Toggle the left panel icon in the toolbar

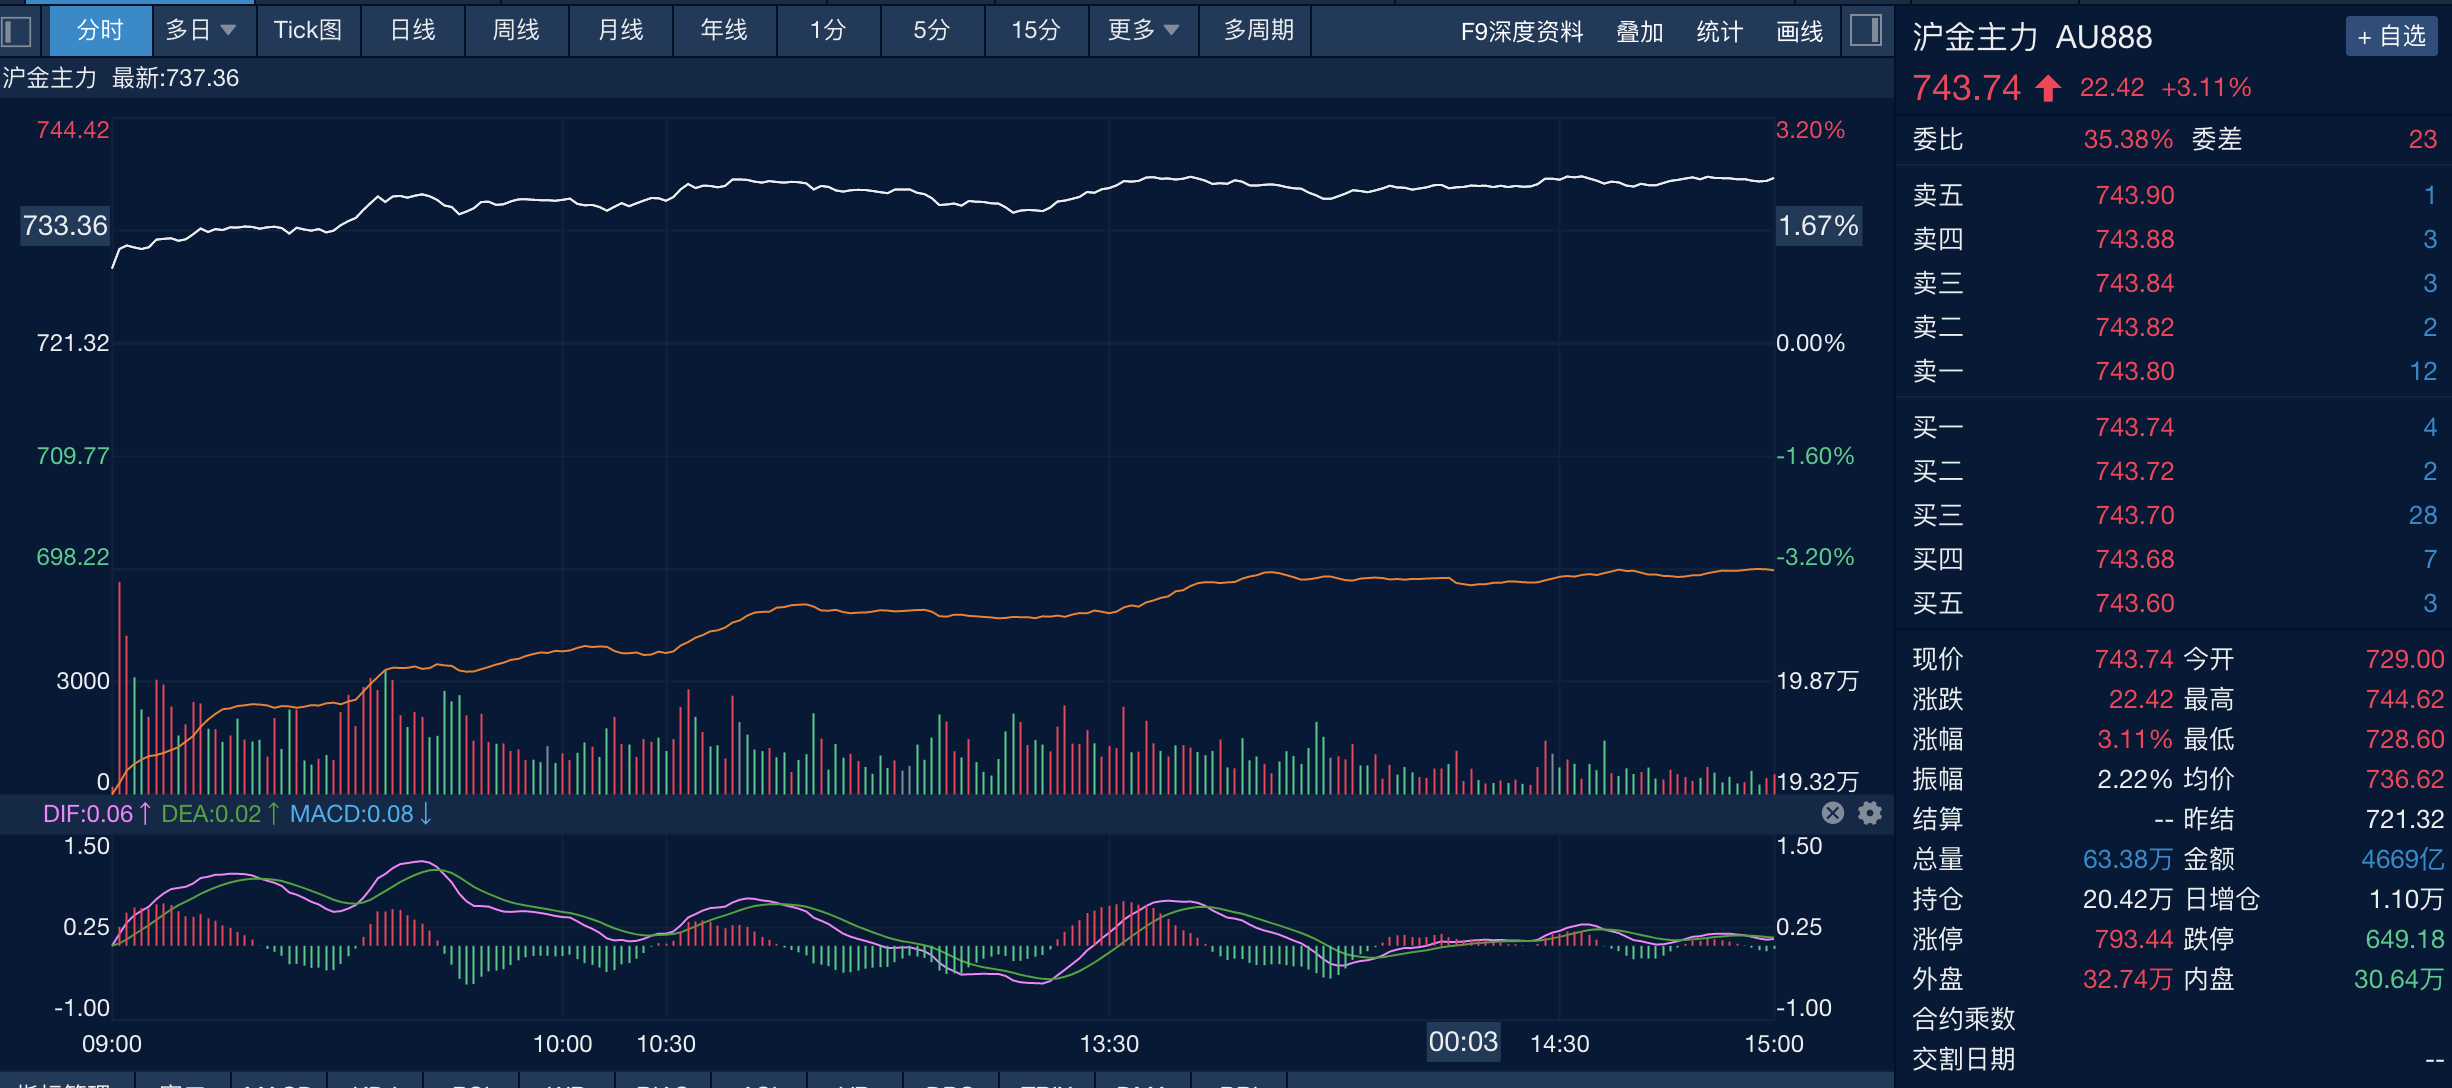pyautogui.click(x=17, y=31)
